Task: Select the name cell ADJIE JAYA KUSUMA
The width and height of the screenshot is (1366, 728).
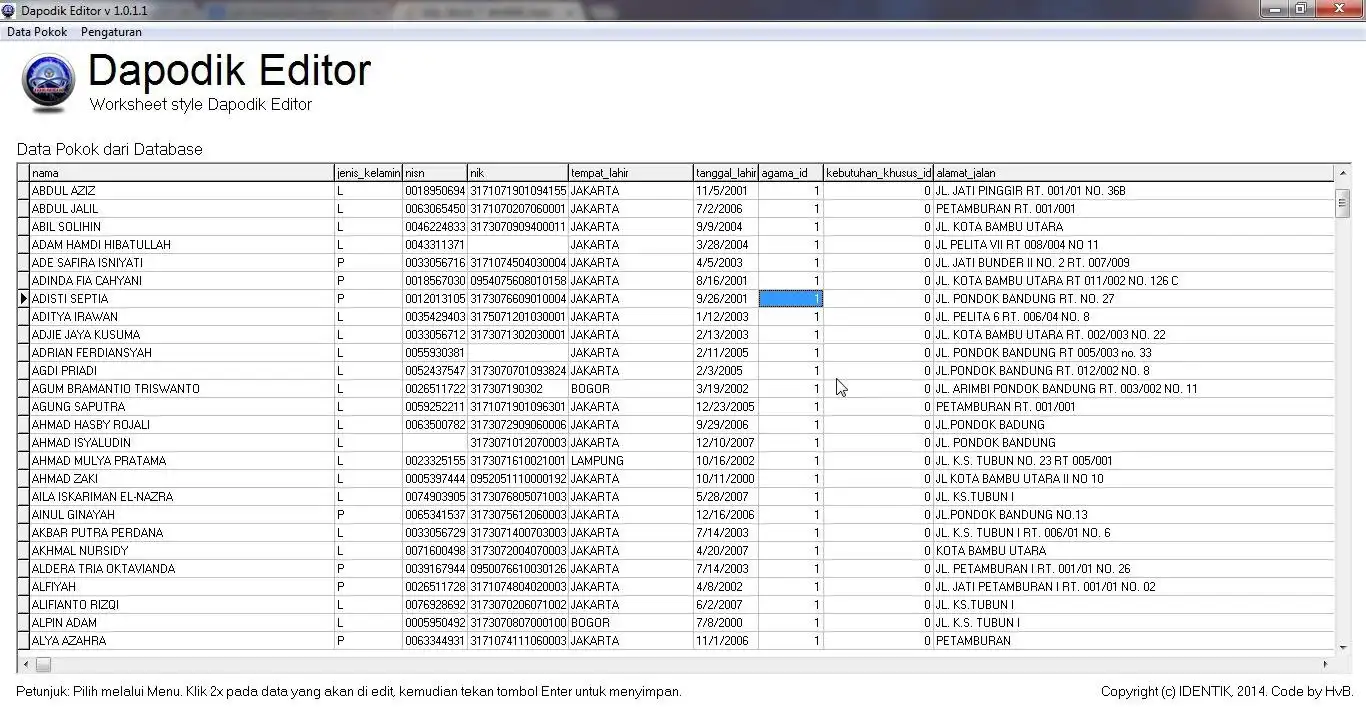Action: point(182,335)
